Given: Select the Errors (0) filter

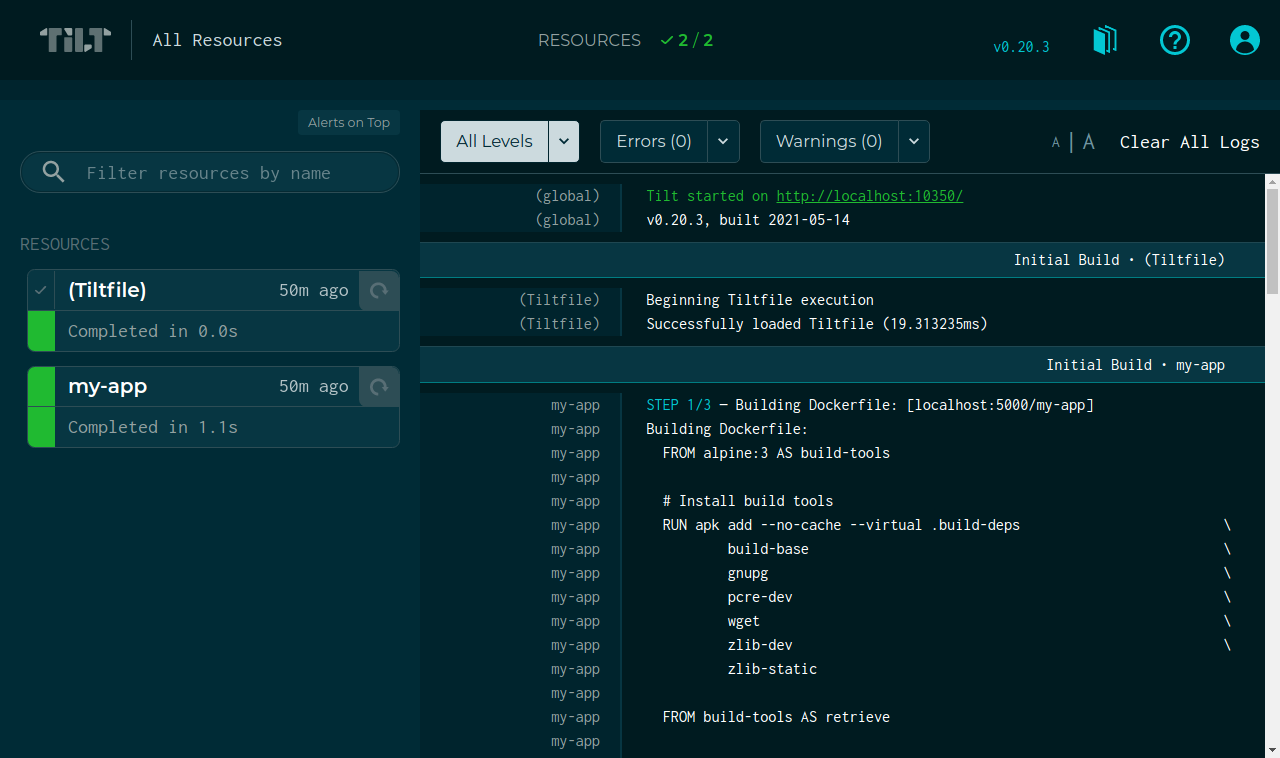Looking at the screenshot, I should pyautogui.click(x=653, y=142).
